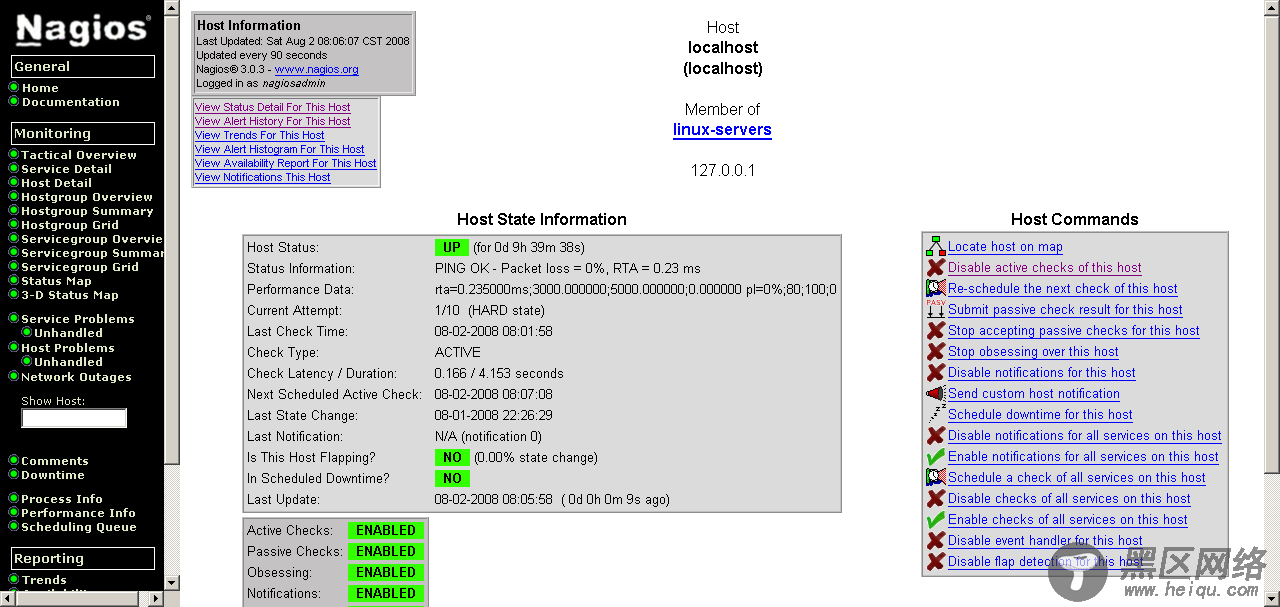Click the red X icon beside Stop obsessing over this host

(935, 351)
